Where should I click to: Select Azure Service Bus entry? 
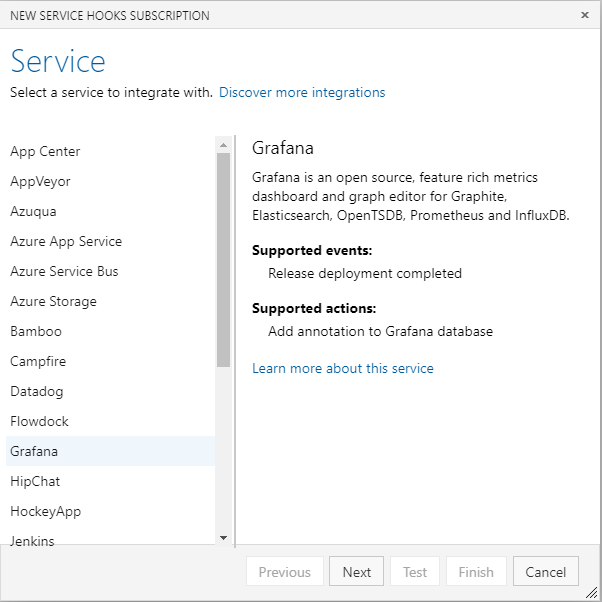(x=64, y=271)
